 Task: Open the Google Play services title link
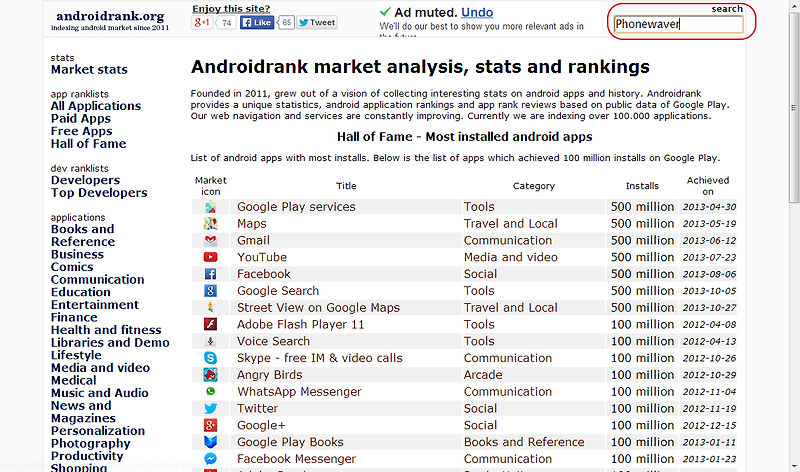tap(296, 207)
